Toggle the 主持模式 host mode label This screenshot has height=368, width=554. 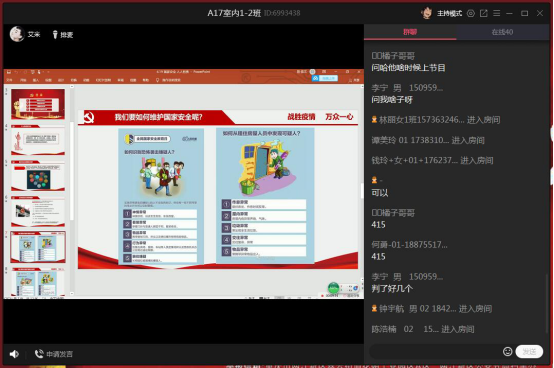pyautogui.click(x=449, y=13)
